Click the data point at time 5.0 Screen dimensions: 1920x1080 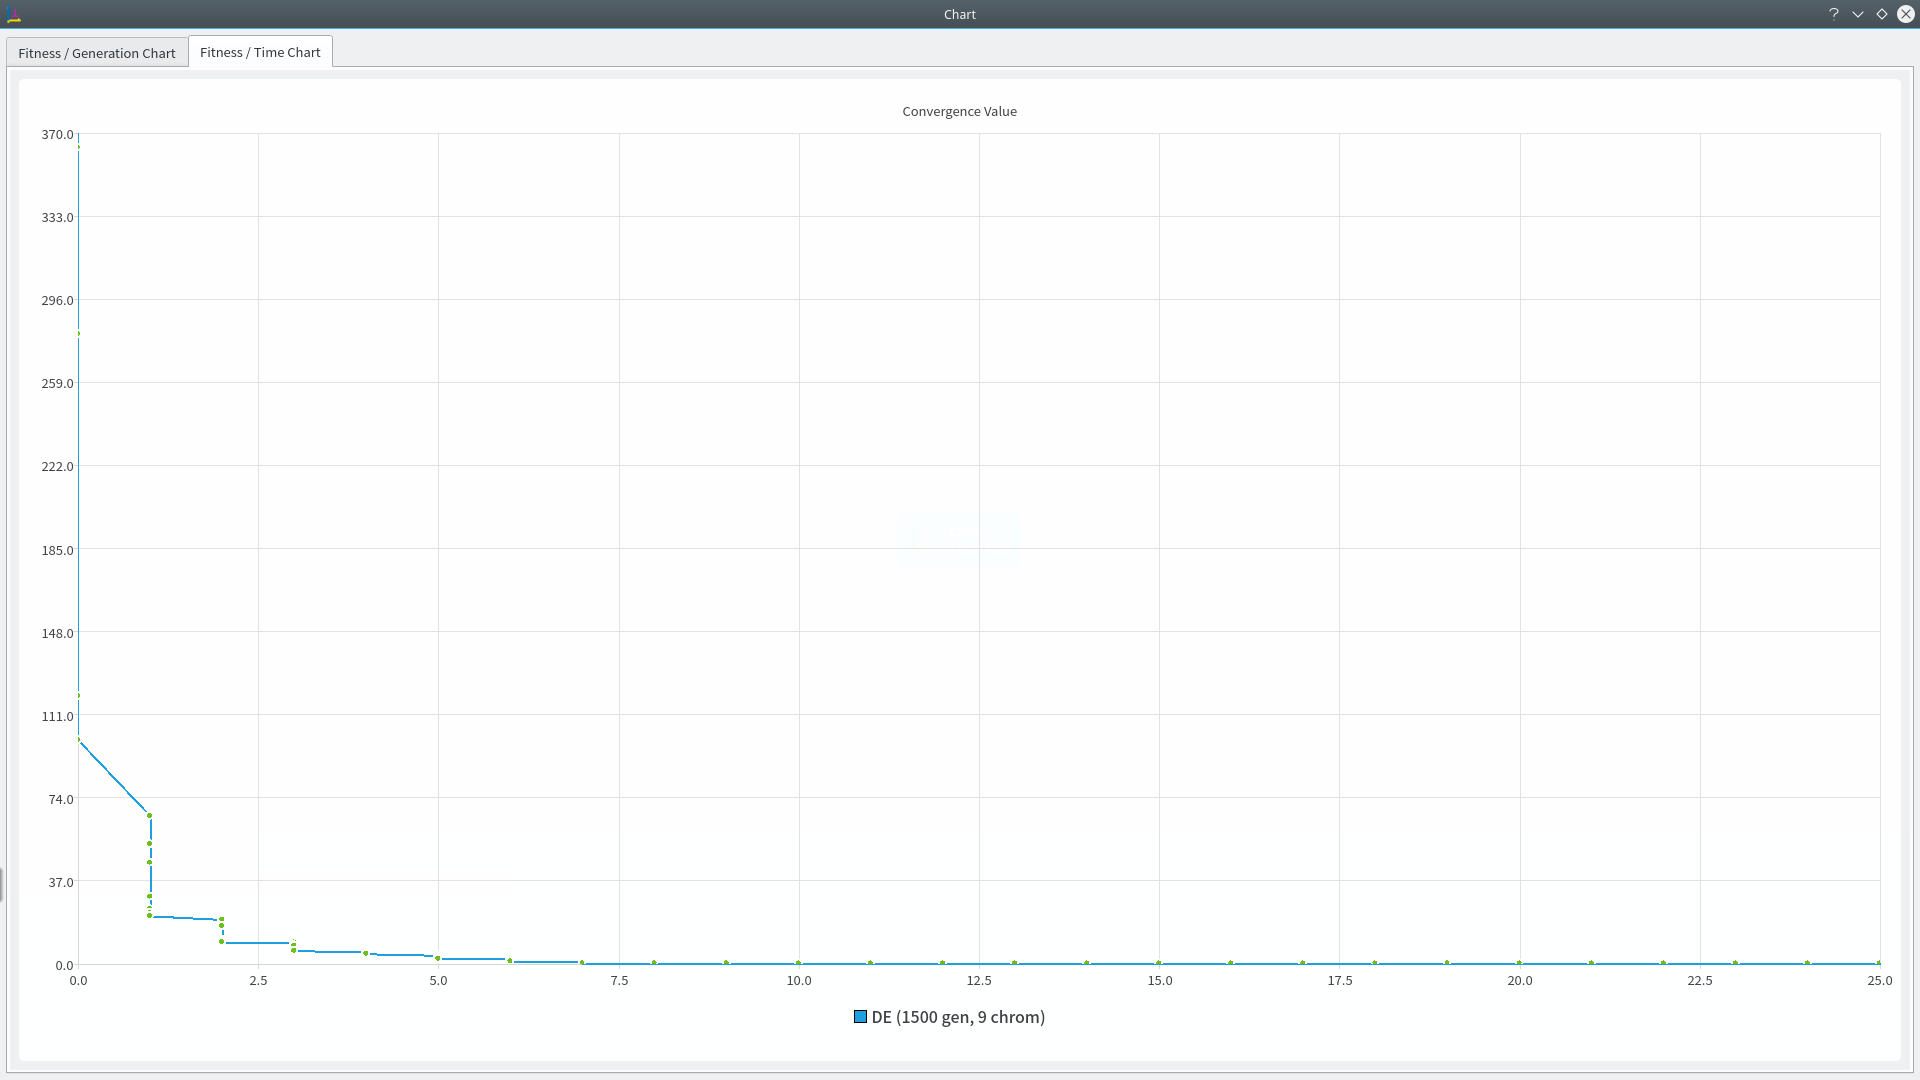pos(438,958)
